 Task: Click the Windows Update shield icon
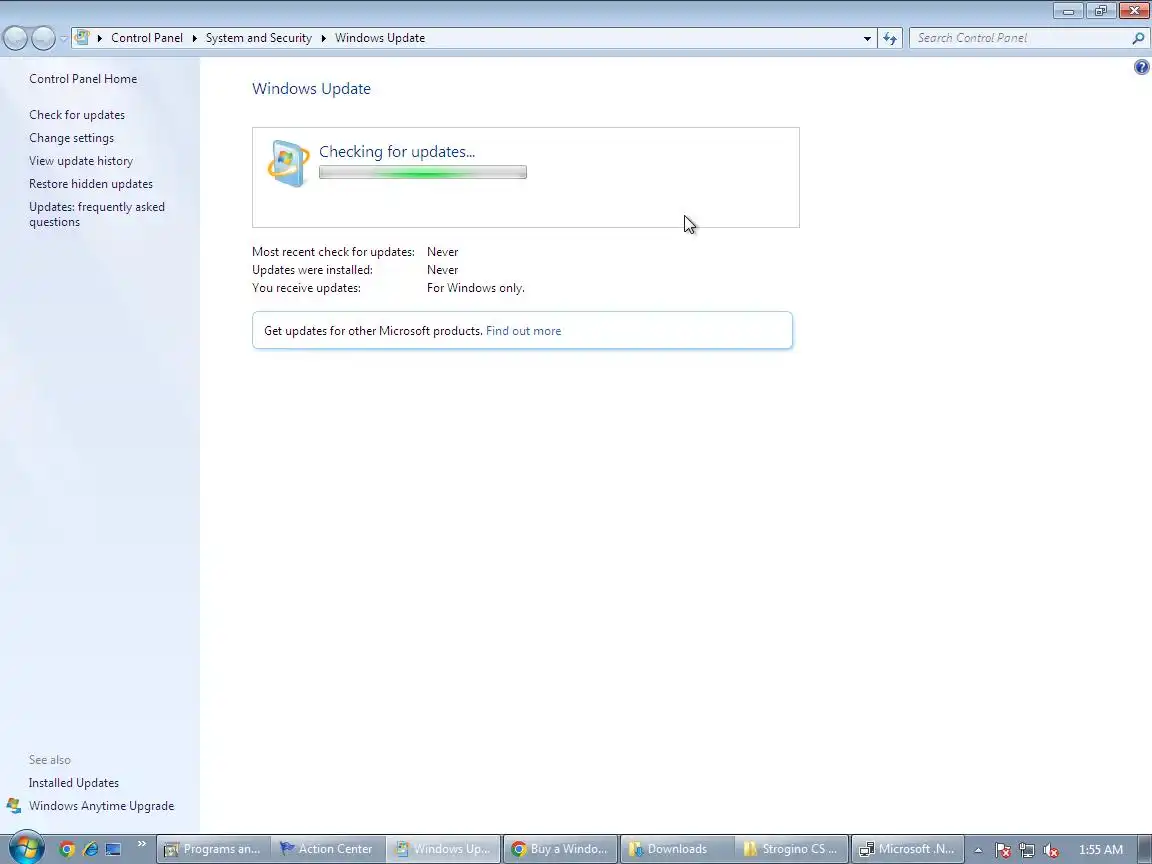(x=288, y=163)
